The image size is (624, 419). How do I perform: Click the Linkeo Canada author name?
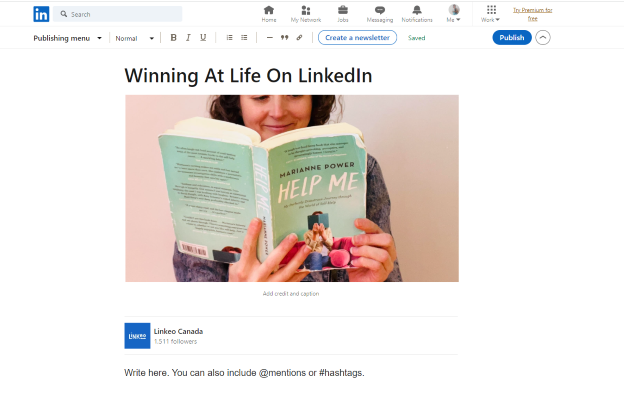178,331
